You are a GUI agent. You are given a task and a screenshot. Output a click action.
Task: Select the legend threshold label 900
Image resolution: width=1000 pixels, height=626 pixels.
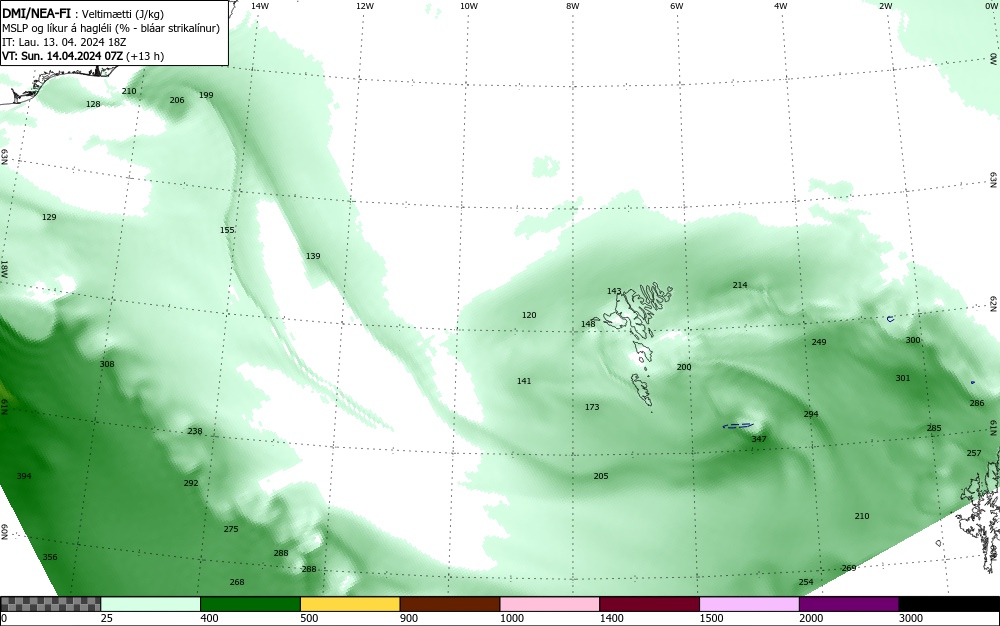(x=409, y=618)
